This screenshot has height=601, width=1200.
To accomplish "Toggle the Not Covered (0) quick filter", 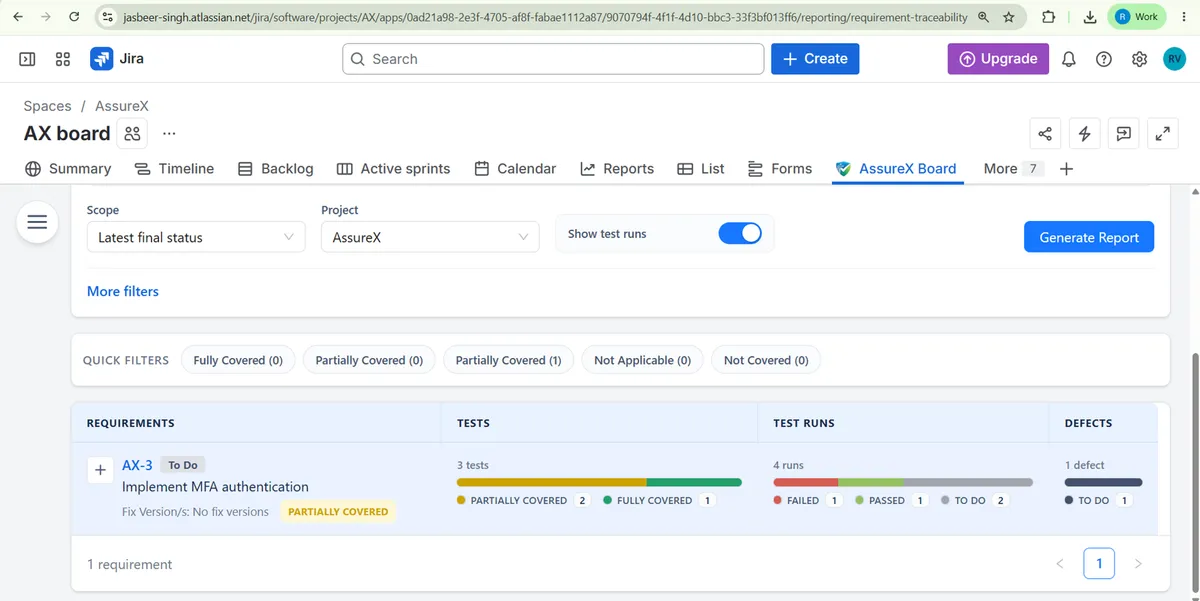I will [766, 360].
